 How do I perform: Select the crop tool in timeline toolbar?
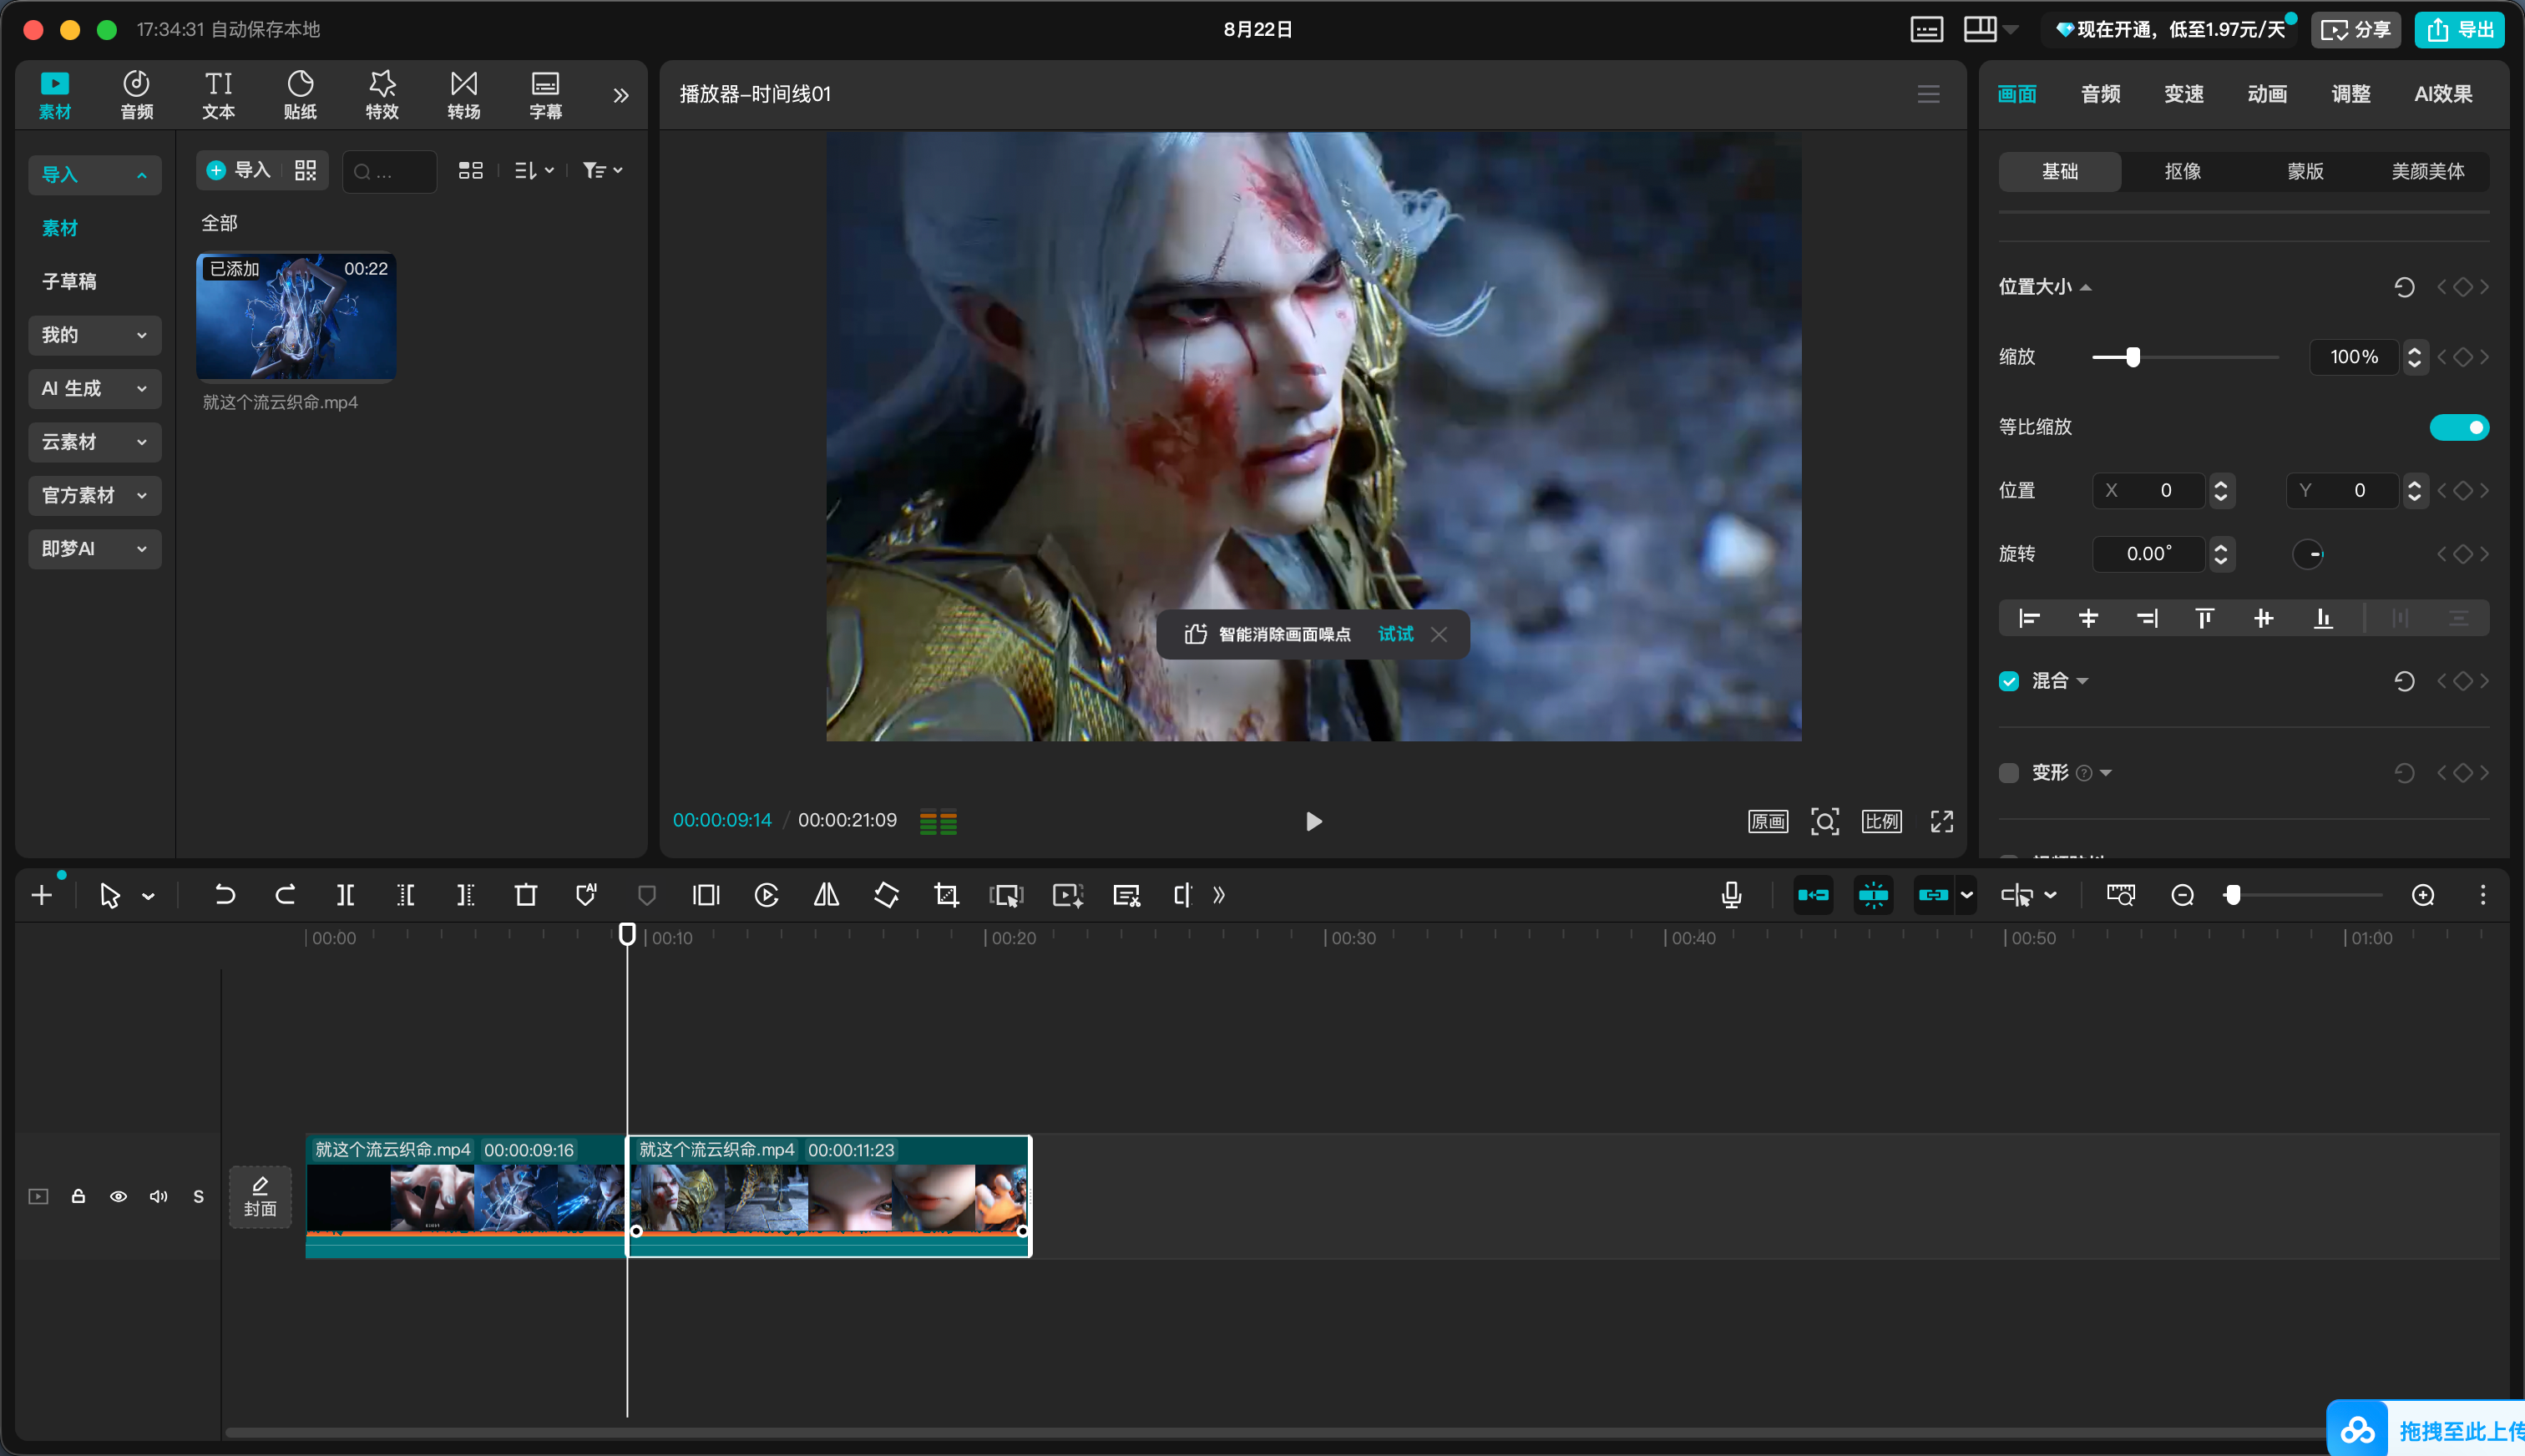click(x=946, y=895)
